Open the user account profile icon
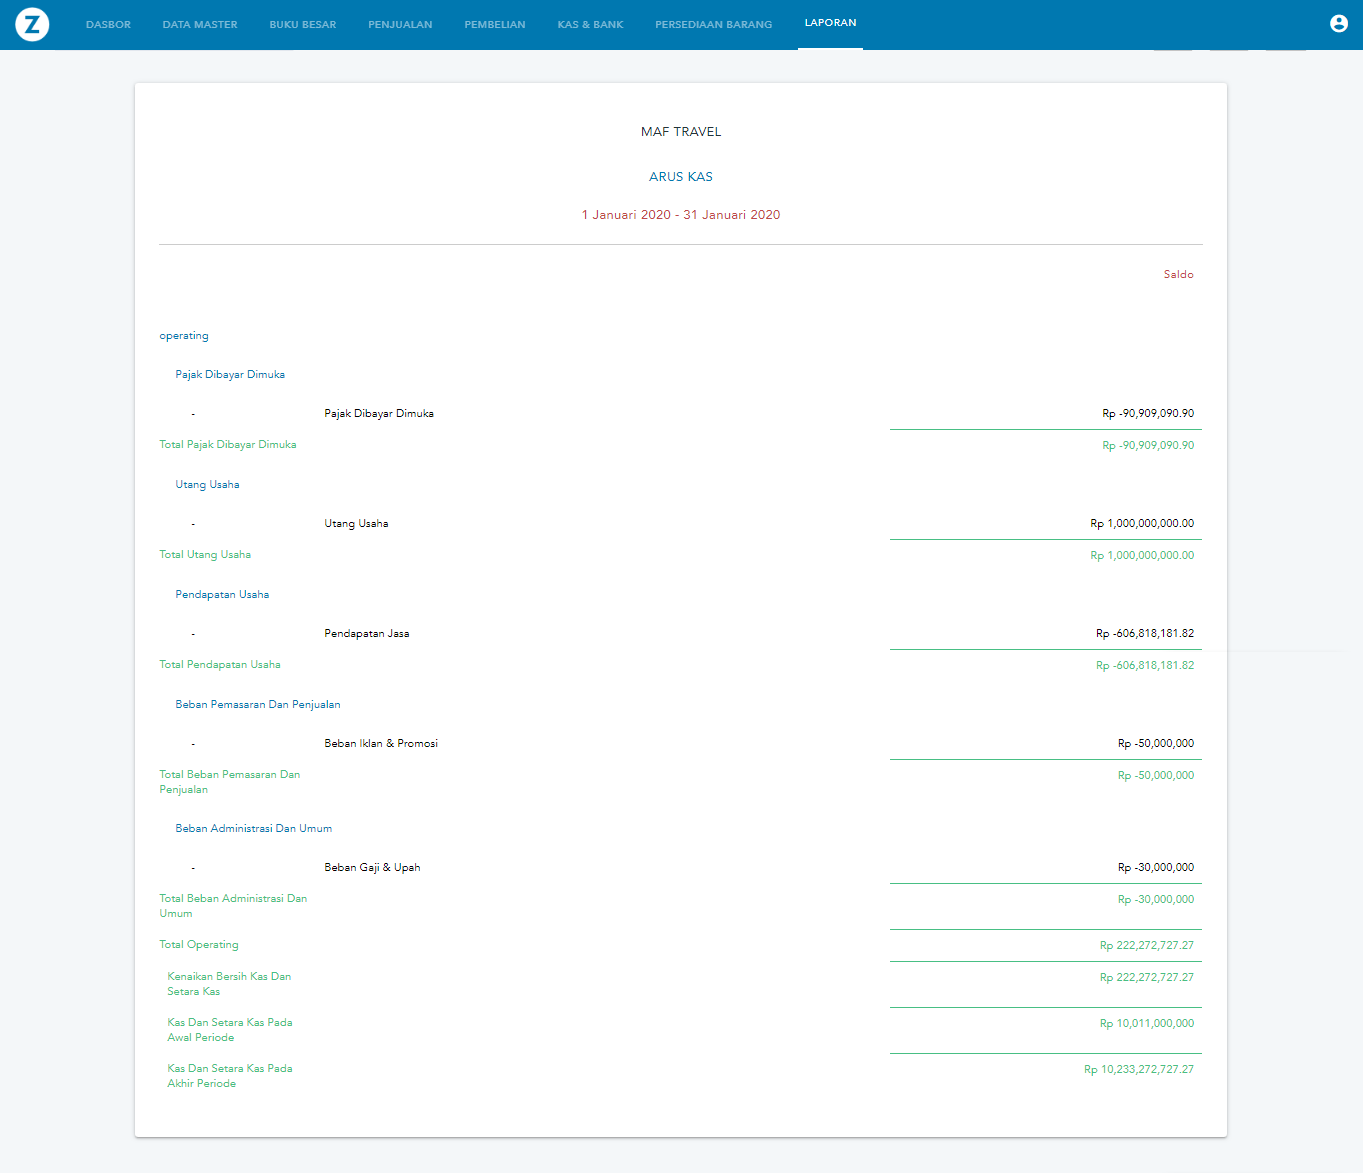The height and width of the screenshot is (1173, 1363). 1338,24
